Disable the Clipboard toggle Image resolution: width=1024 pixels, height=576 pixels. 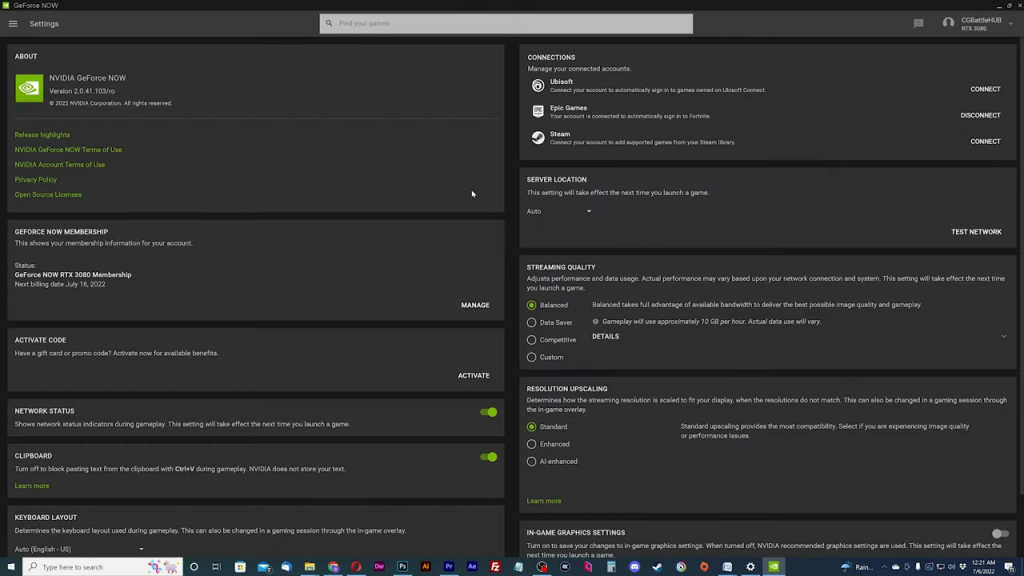(x=488, y=457)
